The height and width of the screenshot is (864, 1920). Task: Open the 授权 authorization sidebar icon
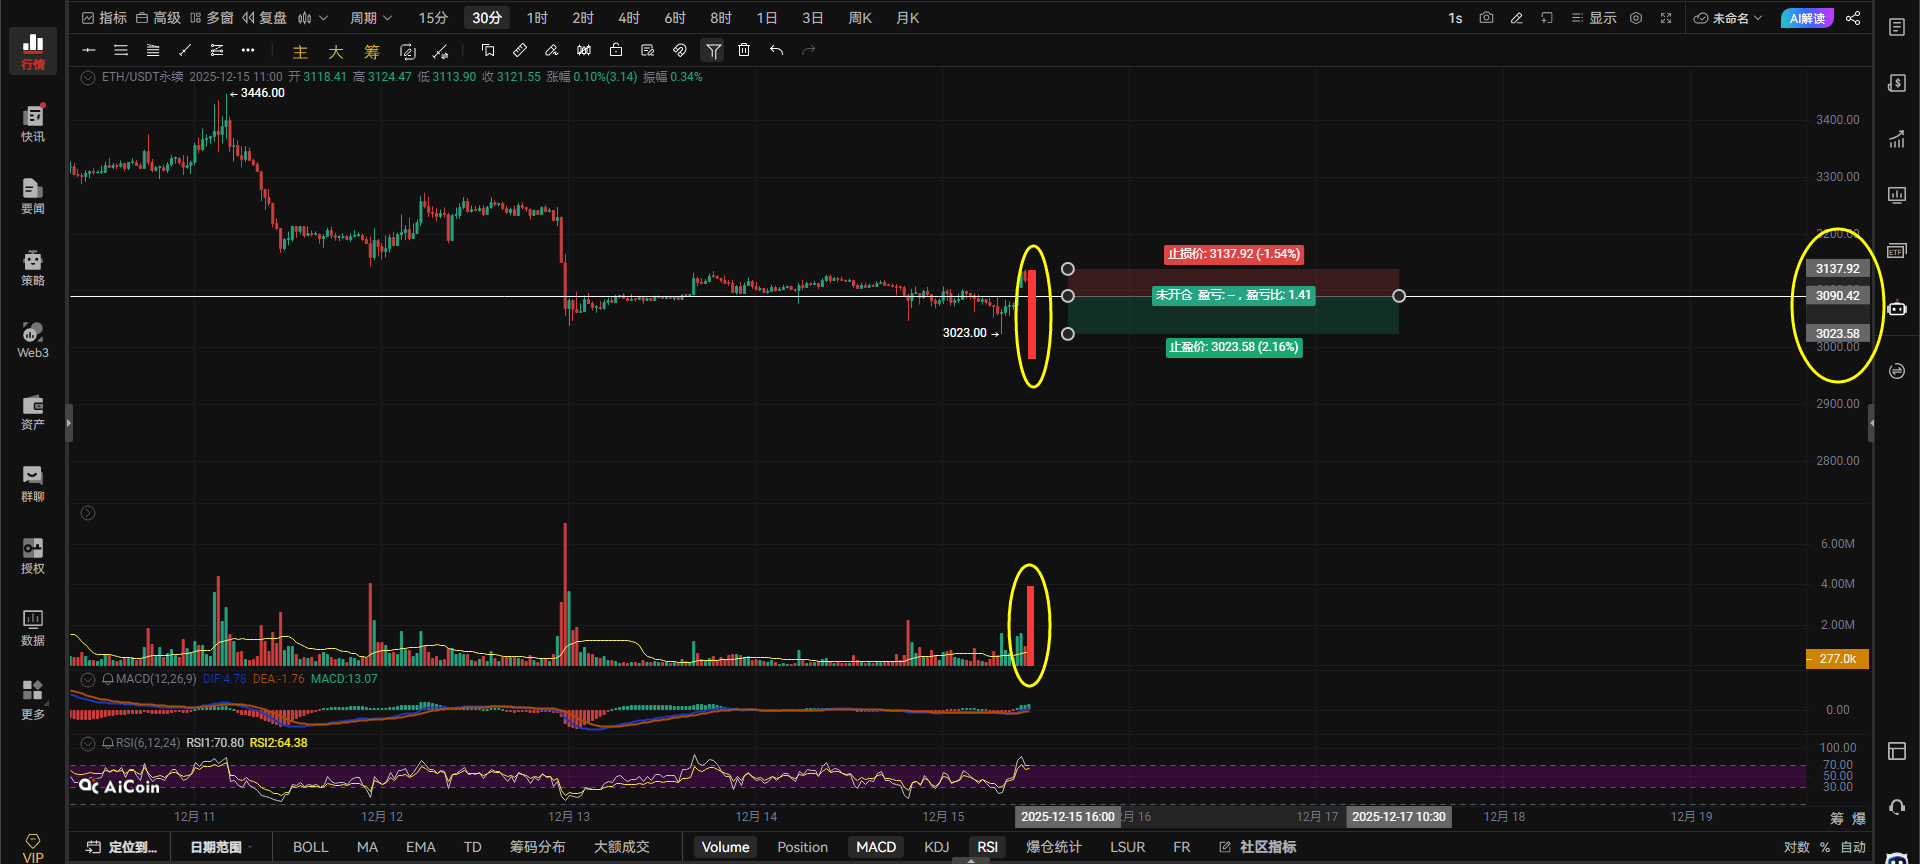click(x=33, y=555)
